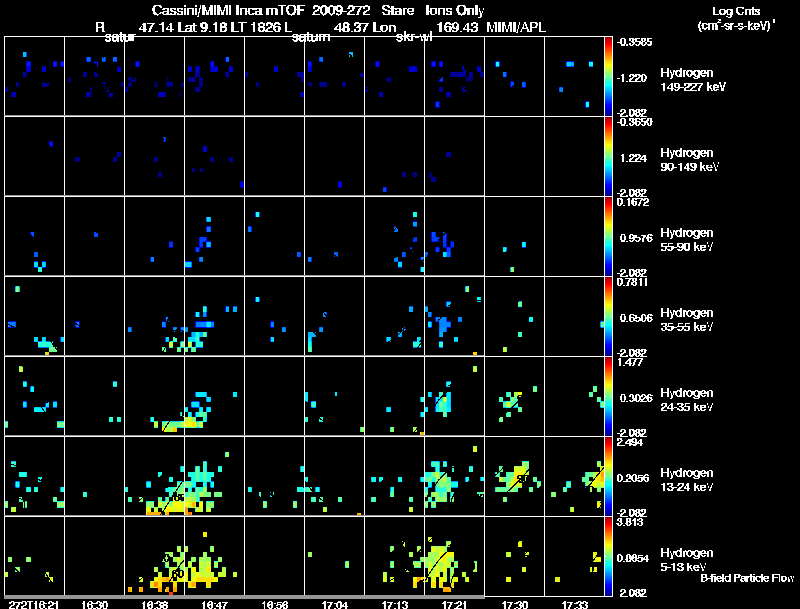Click the 2.494 colorbar maximum value

pos(630,442)
